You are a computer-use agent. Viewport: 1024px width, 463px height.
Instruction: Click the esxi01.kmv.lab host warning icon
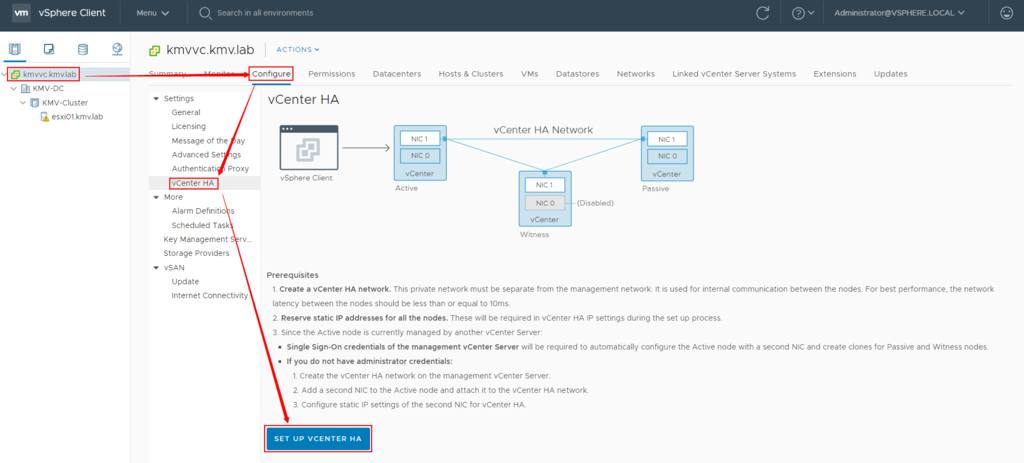44,117
